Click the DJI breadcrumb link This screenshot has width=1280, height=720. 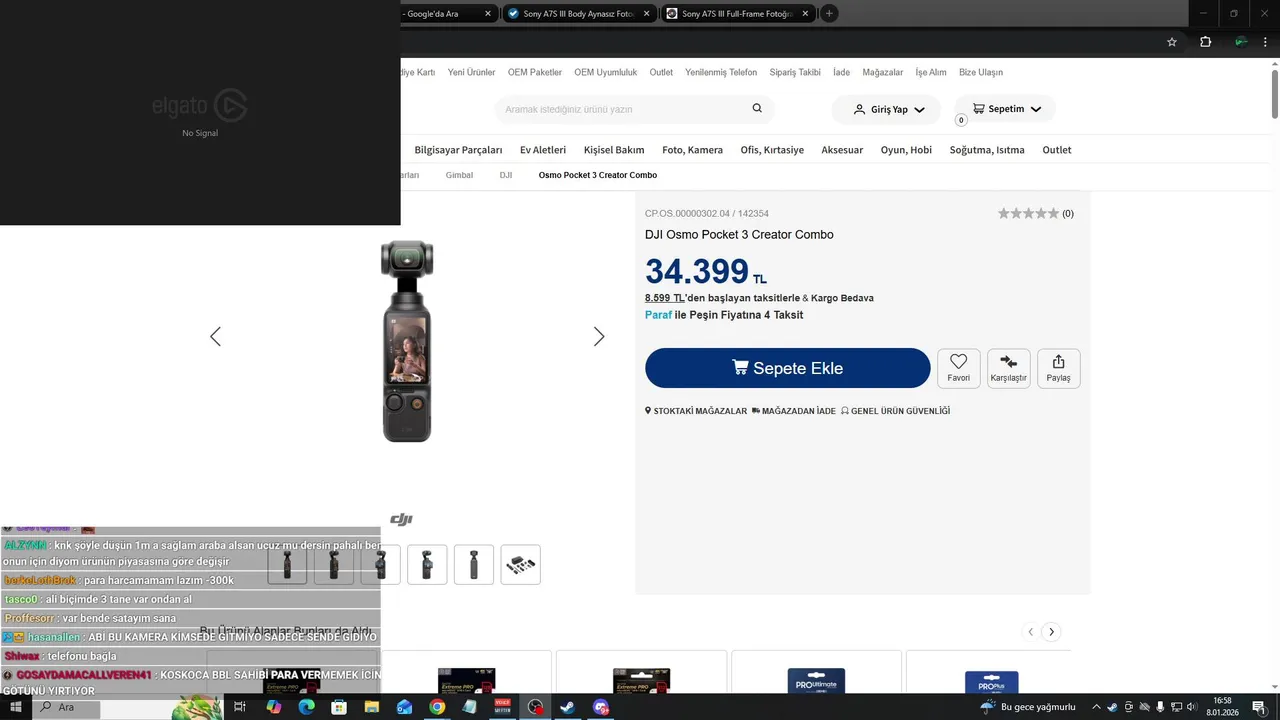pyautogui.click(x=506, y=175)
